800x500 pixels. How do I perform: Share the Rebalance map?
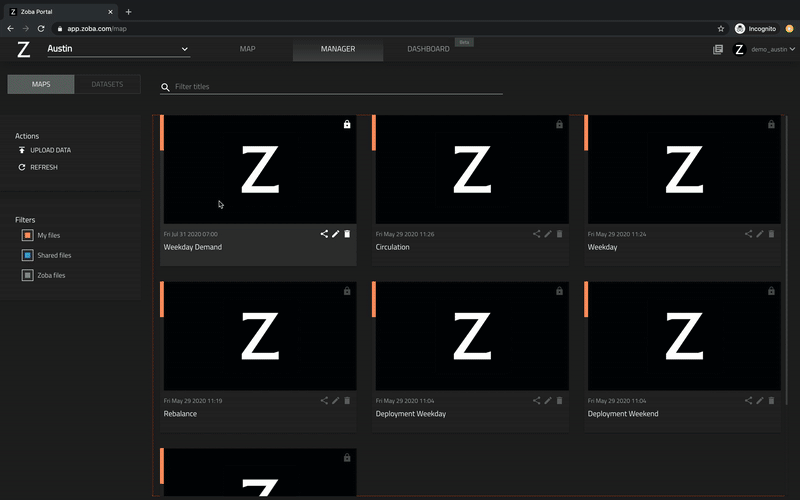[324, 401]
